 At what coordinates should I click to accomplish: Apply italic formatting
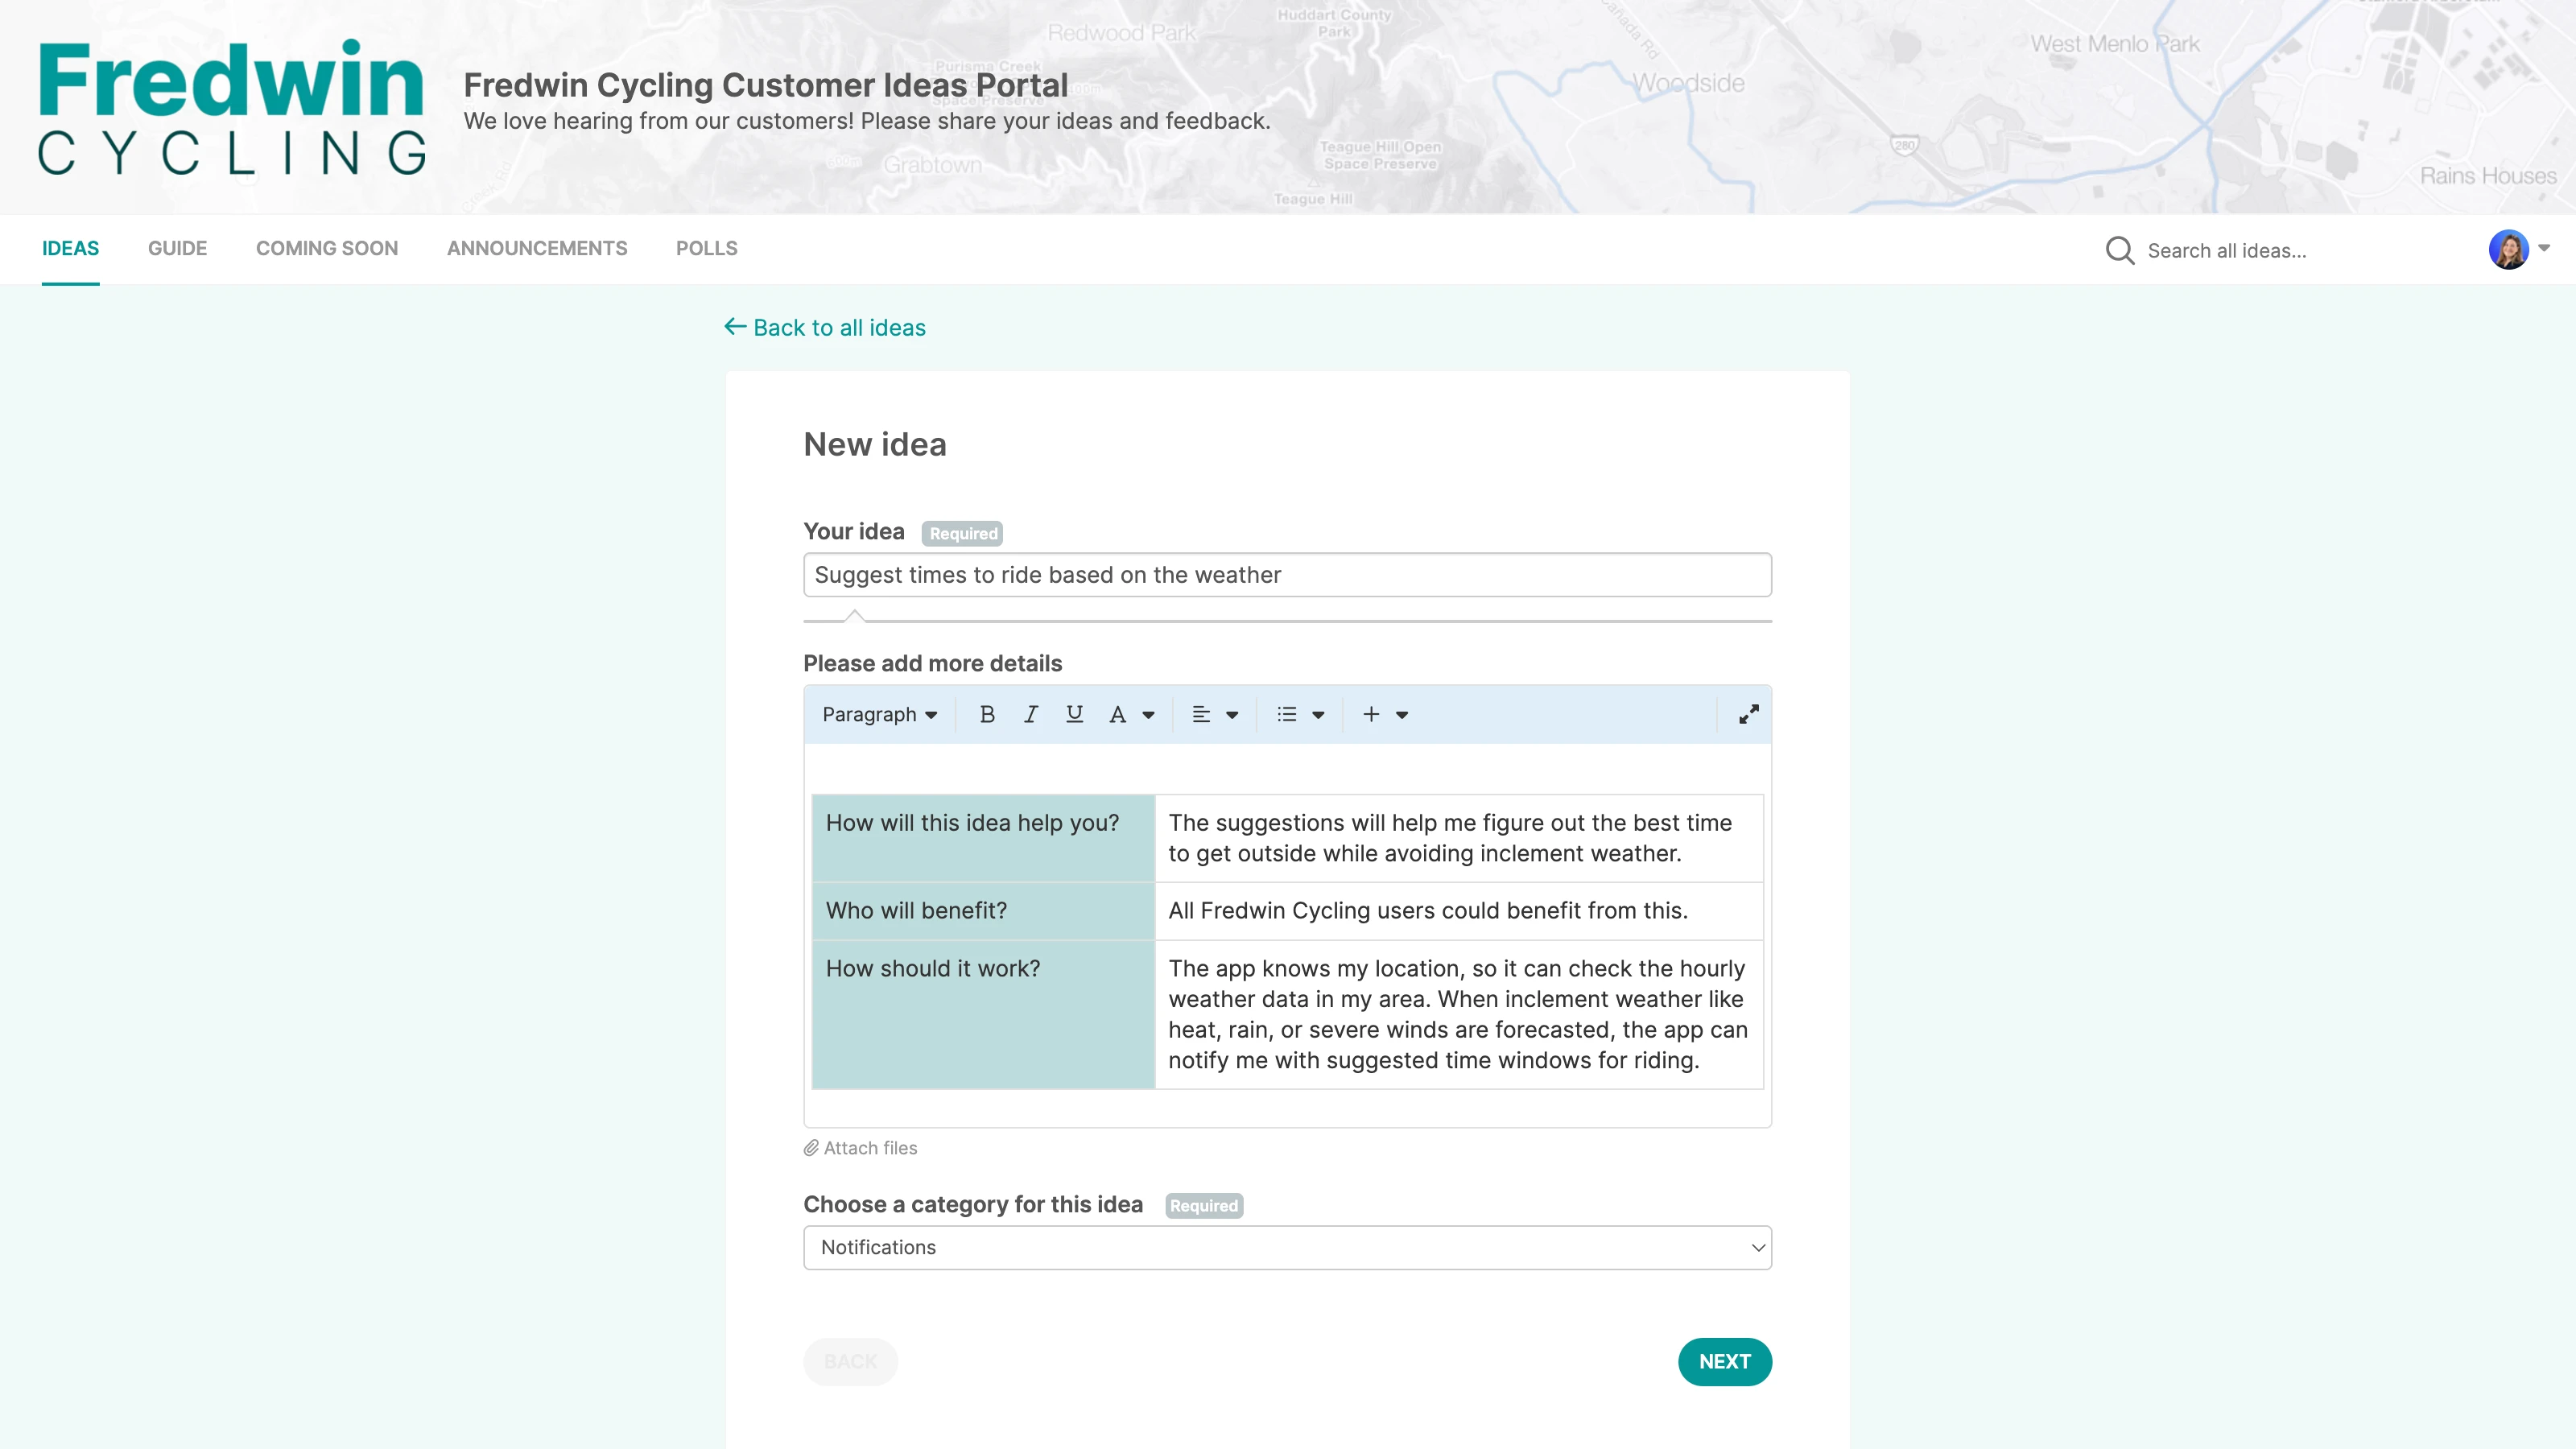pyautogui.click(x=1030, y=714)
